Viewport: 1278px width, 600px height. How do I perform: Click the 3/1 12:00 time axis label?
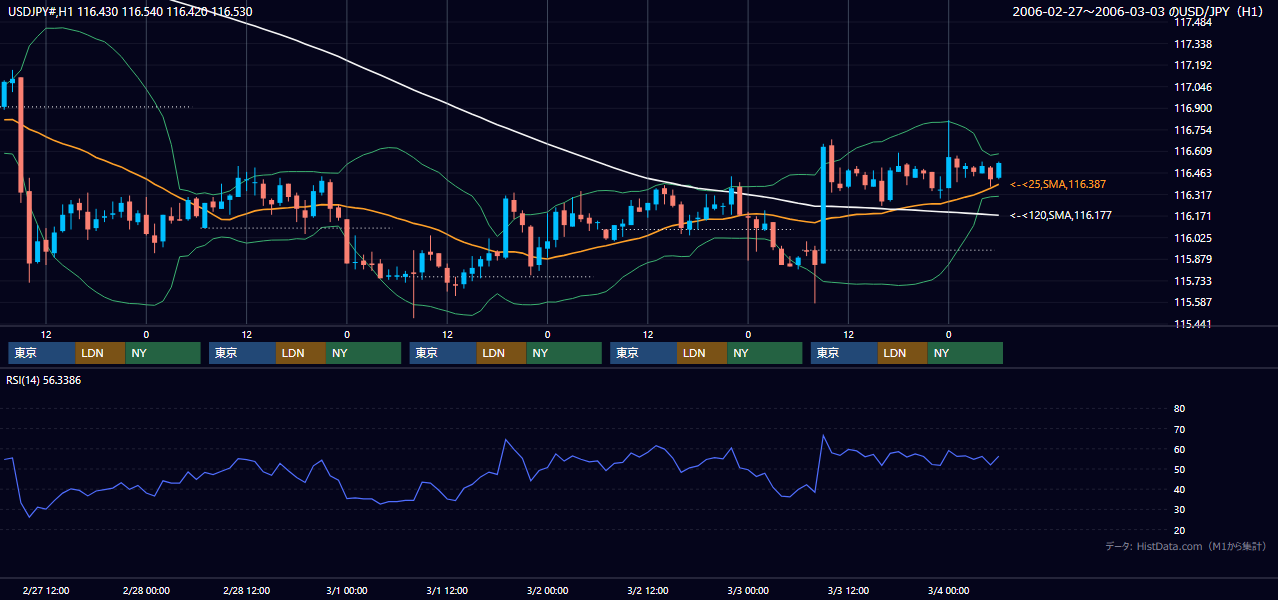447,590
